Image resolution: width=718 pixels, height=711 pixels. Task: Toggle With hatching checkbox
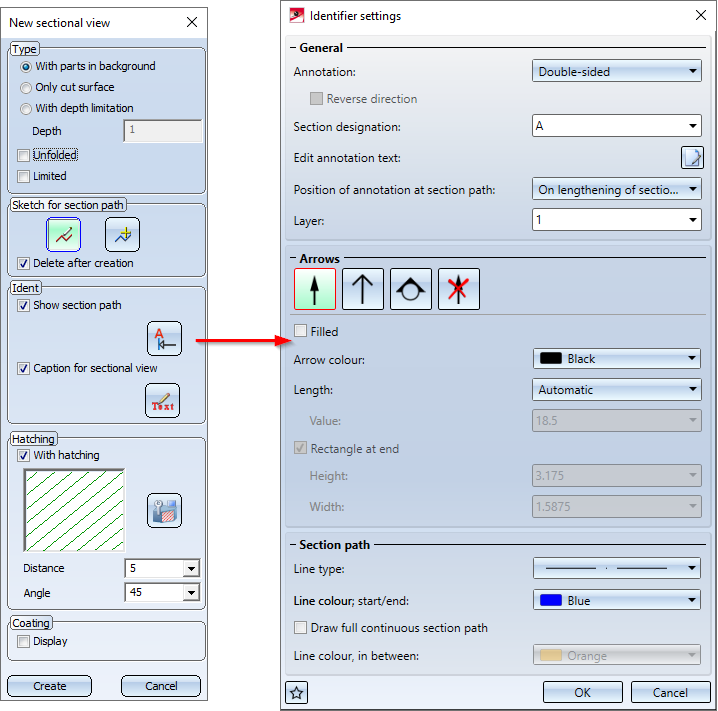(x=23, y=456)
